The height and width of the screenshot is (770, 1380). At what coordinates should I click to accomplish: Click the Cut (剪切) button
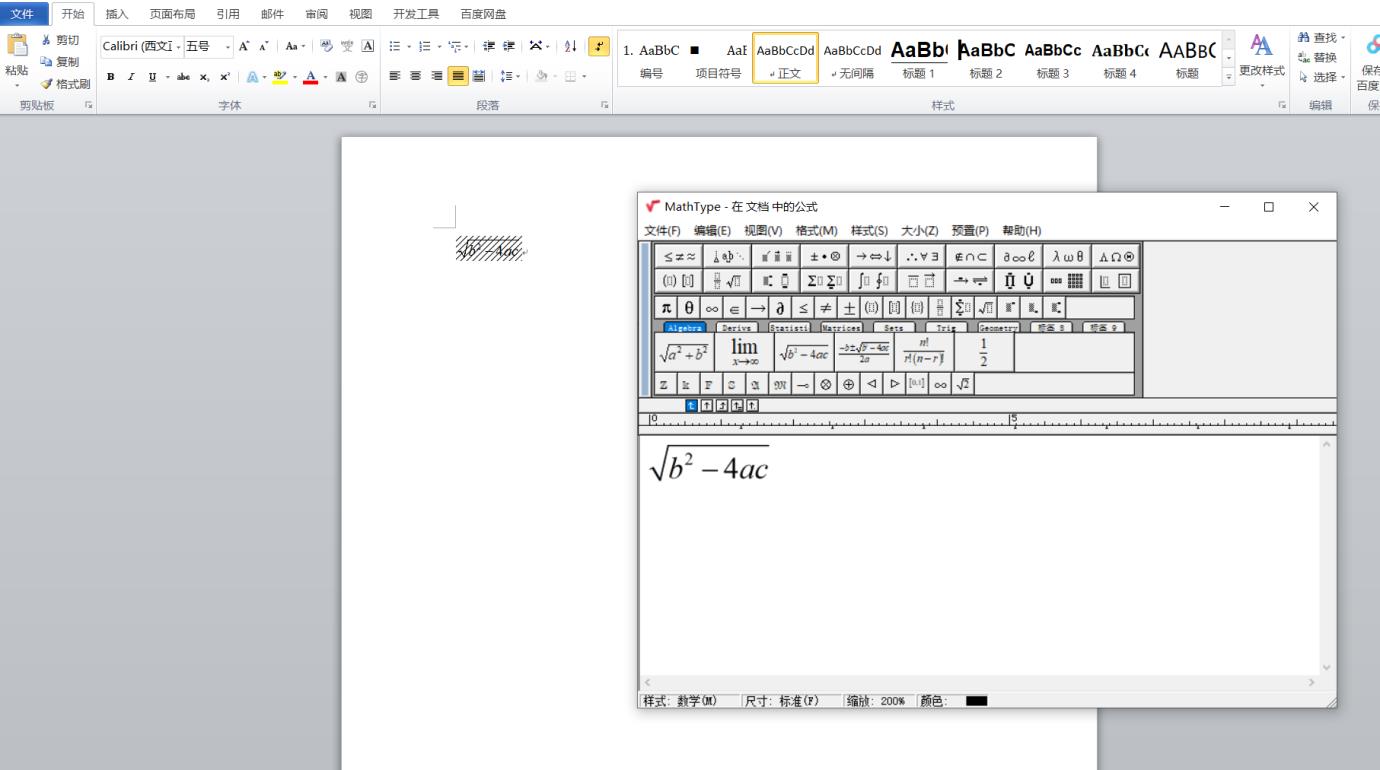point(60,40)
